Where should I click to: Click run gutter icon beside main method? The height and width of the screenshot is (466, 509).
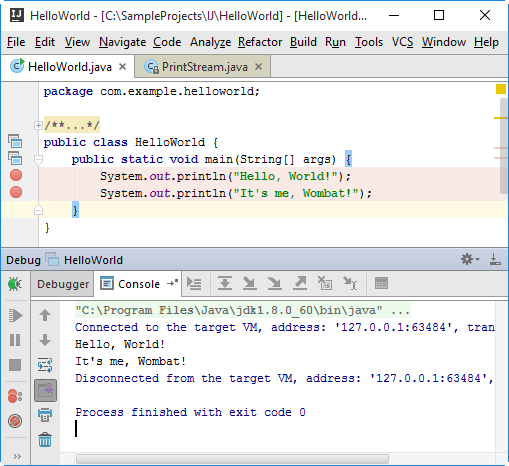click(x=15, y=158)
